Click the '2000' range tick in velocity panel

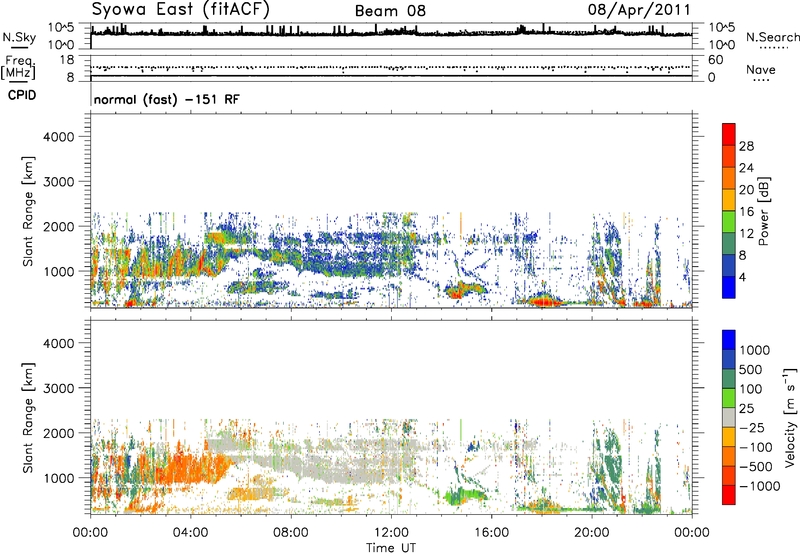pyautogui.click(x=58, y=433)
